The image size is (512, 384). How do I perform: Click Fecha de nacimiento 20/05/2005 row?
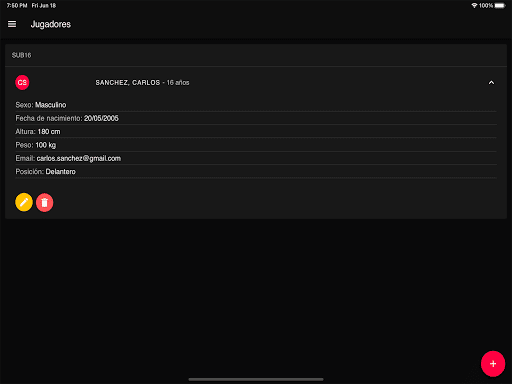pos(256,118)
